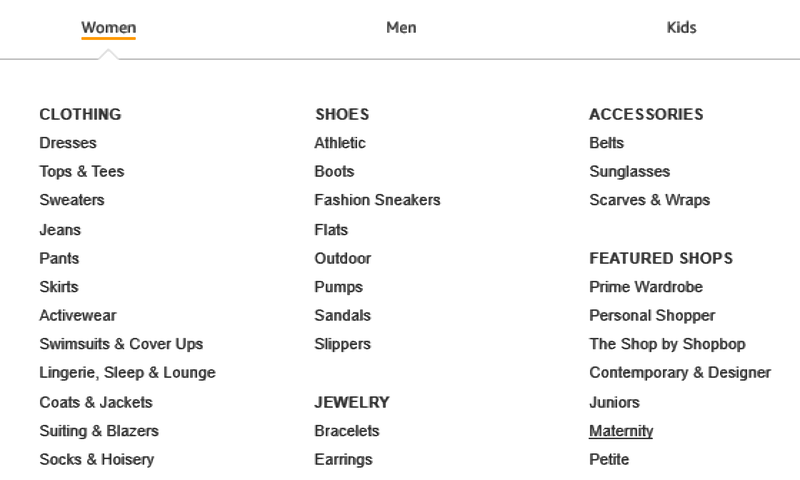Browse Contemporary & Designer
Image resolution: width=800 pixels, height=480 pixels.
click(680, 373)
